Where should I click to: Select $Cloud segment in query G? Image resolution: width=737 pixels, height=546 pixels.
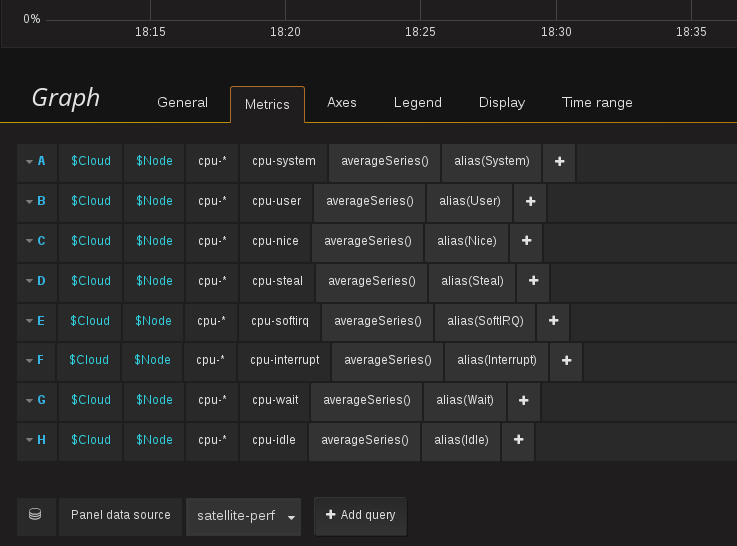pos(91,400)
